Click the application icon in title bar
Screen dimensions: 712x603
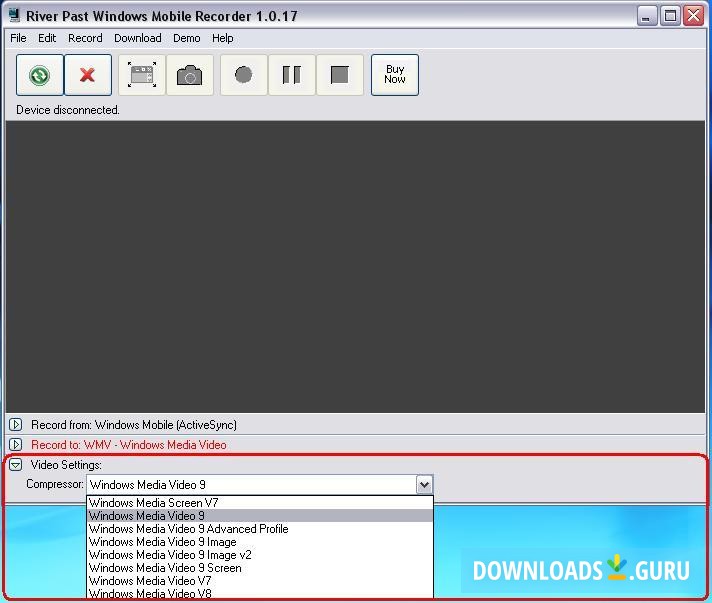(x=15, y=15)
